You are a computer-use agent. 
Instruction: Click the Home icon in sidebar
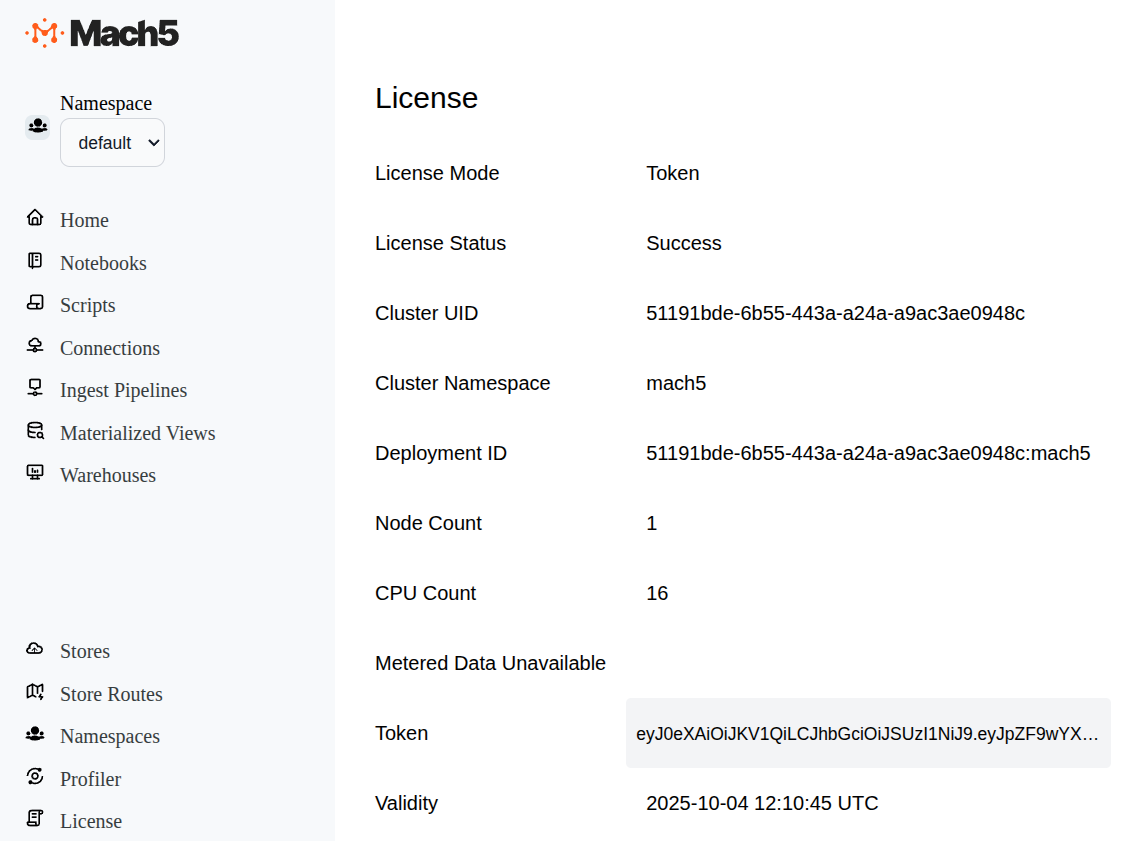click(x=35, y=218)
